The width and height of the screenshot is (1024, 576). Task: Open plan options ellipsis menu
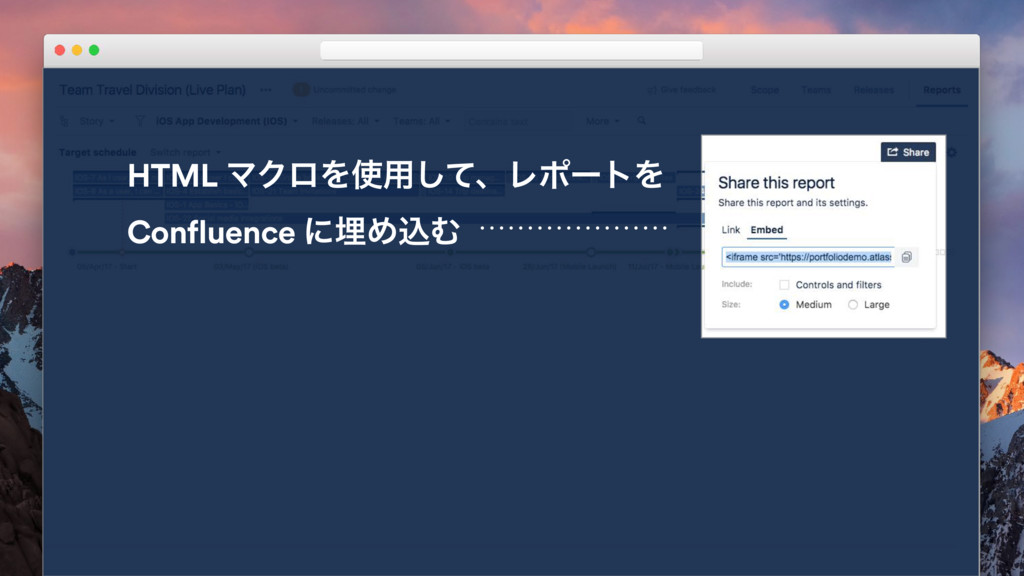[x=266, y=90]
